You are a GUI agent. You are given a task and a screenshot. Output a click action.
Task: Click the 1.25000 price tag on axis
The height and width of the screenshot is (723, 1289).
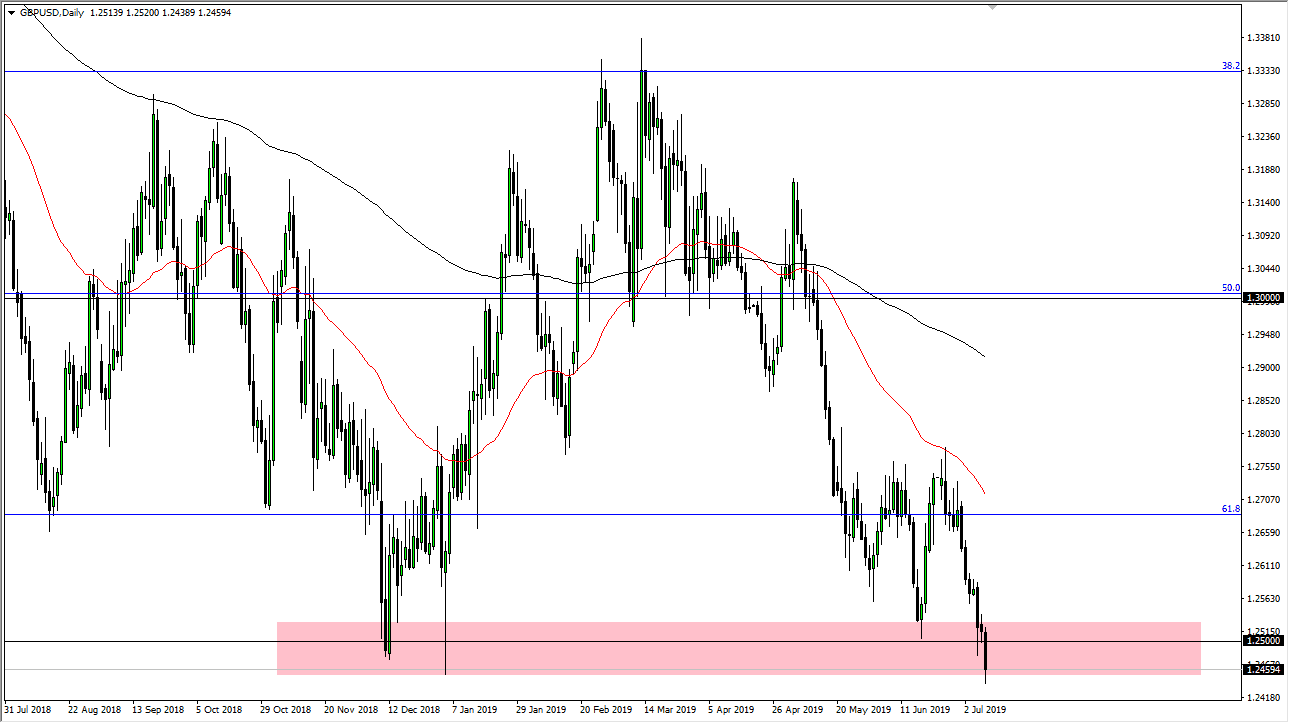1264,641
